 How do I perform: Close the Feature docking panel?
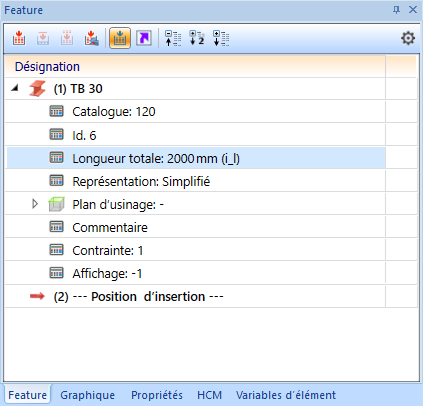pyautogui.click(x=413, y=10)
